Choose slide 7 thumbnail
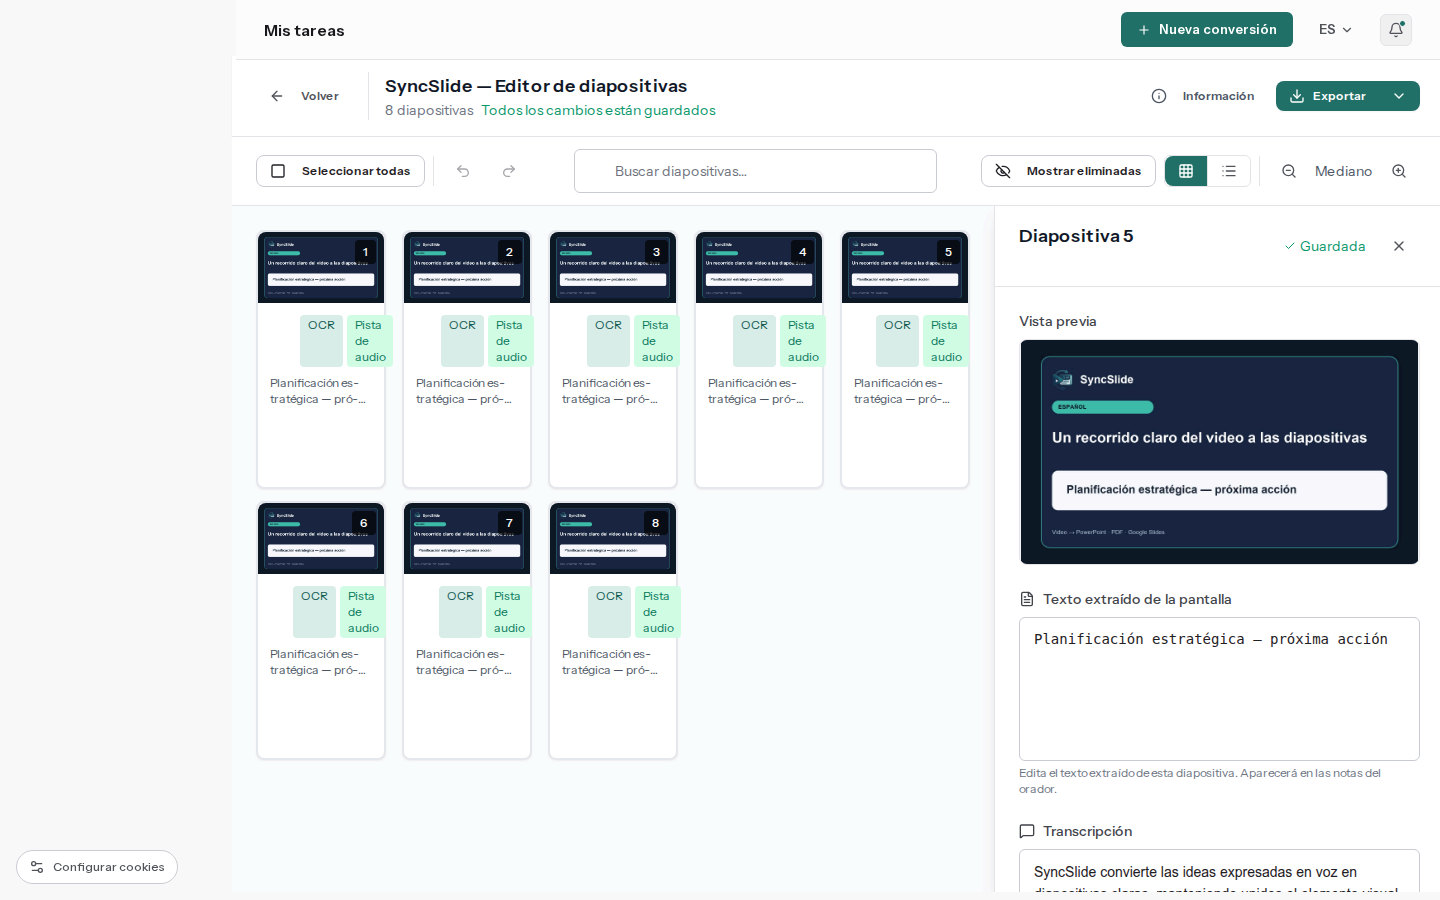This screenshot has height=900, width=1440. pos(467,538)
